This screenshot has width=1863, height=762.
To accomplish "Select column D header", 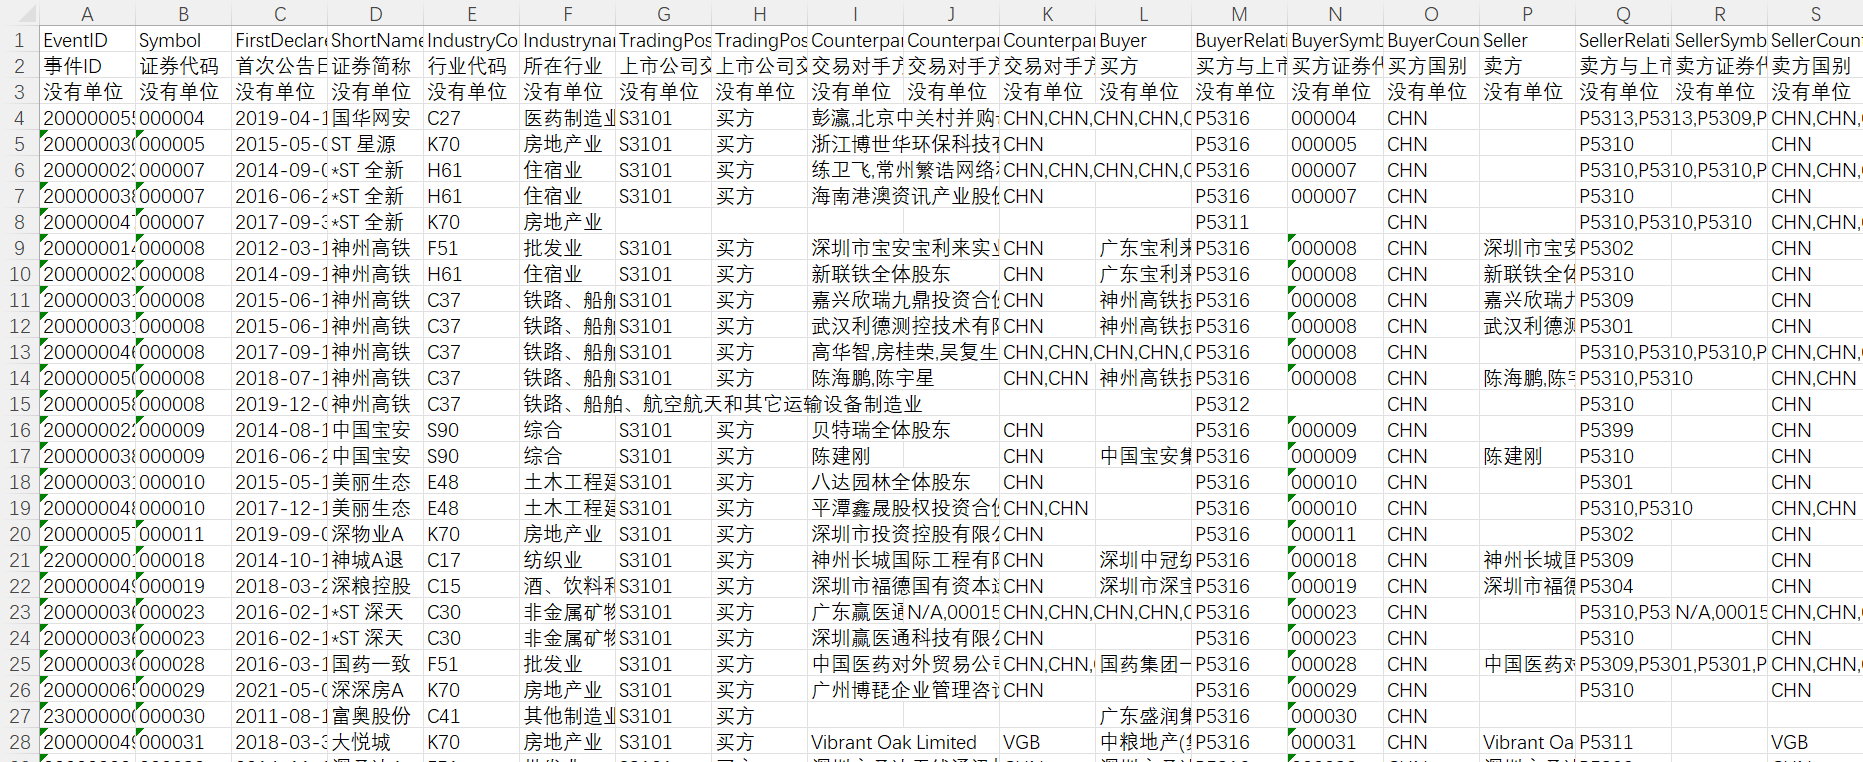I will [x=375, y=14].
